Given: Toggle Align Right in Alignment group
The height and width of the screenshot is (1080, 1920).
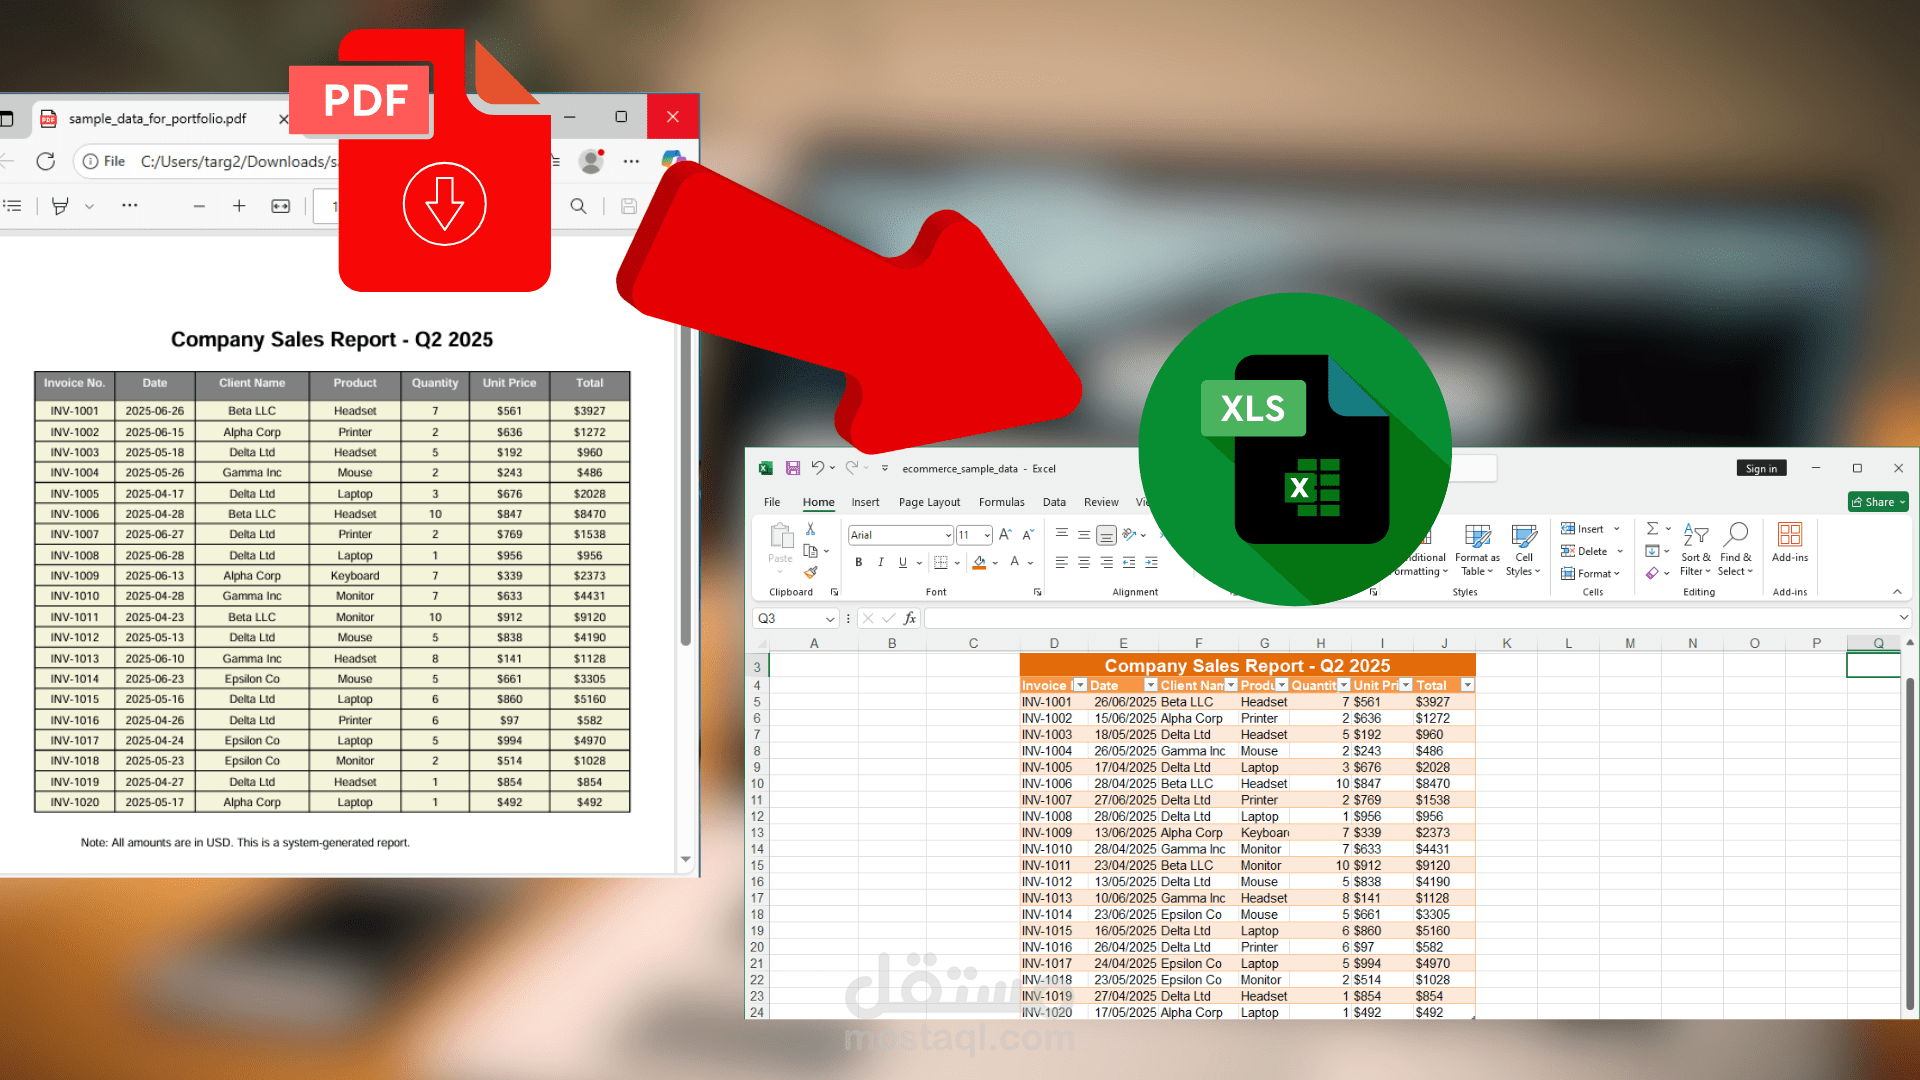Looking at the screenshot, I should [1106, 563].
